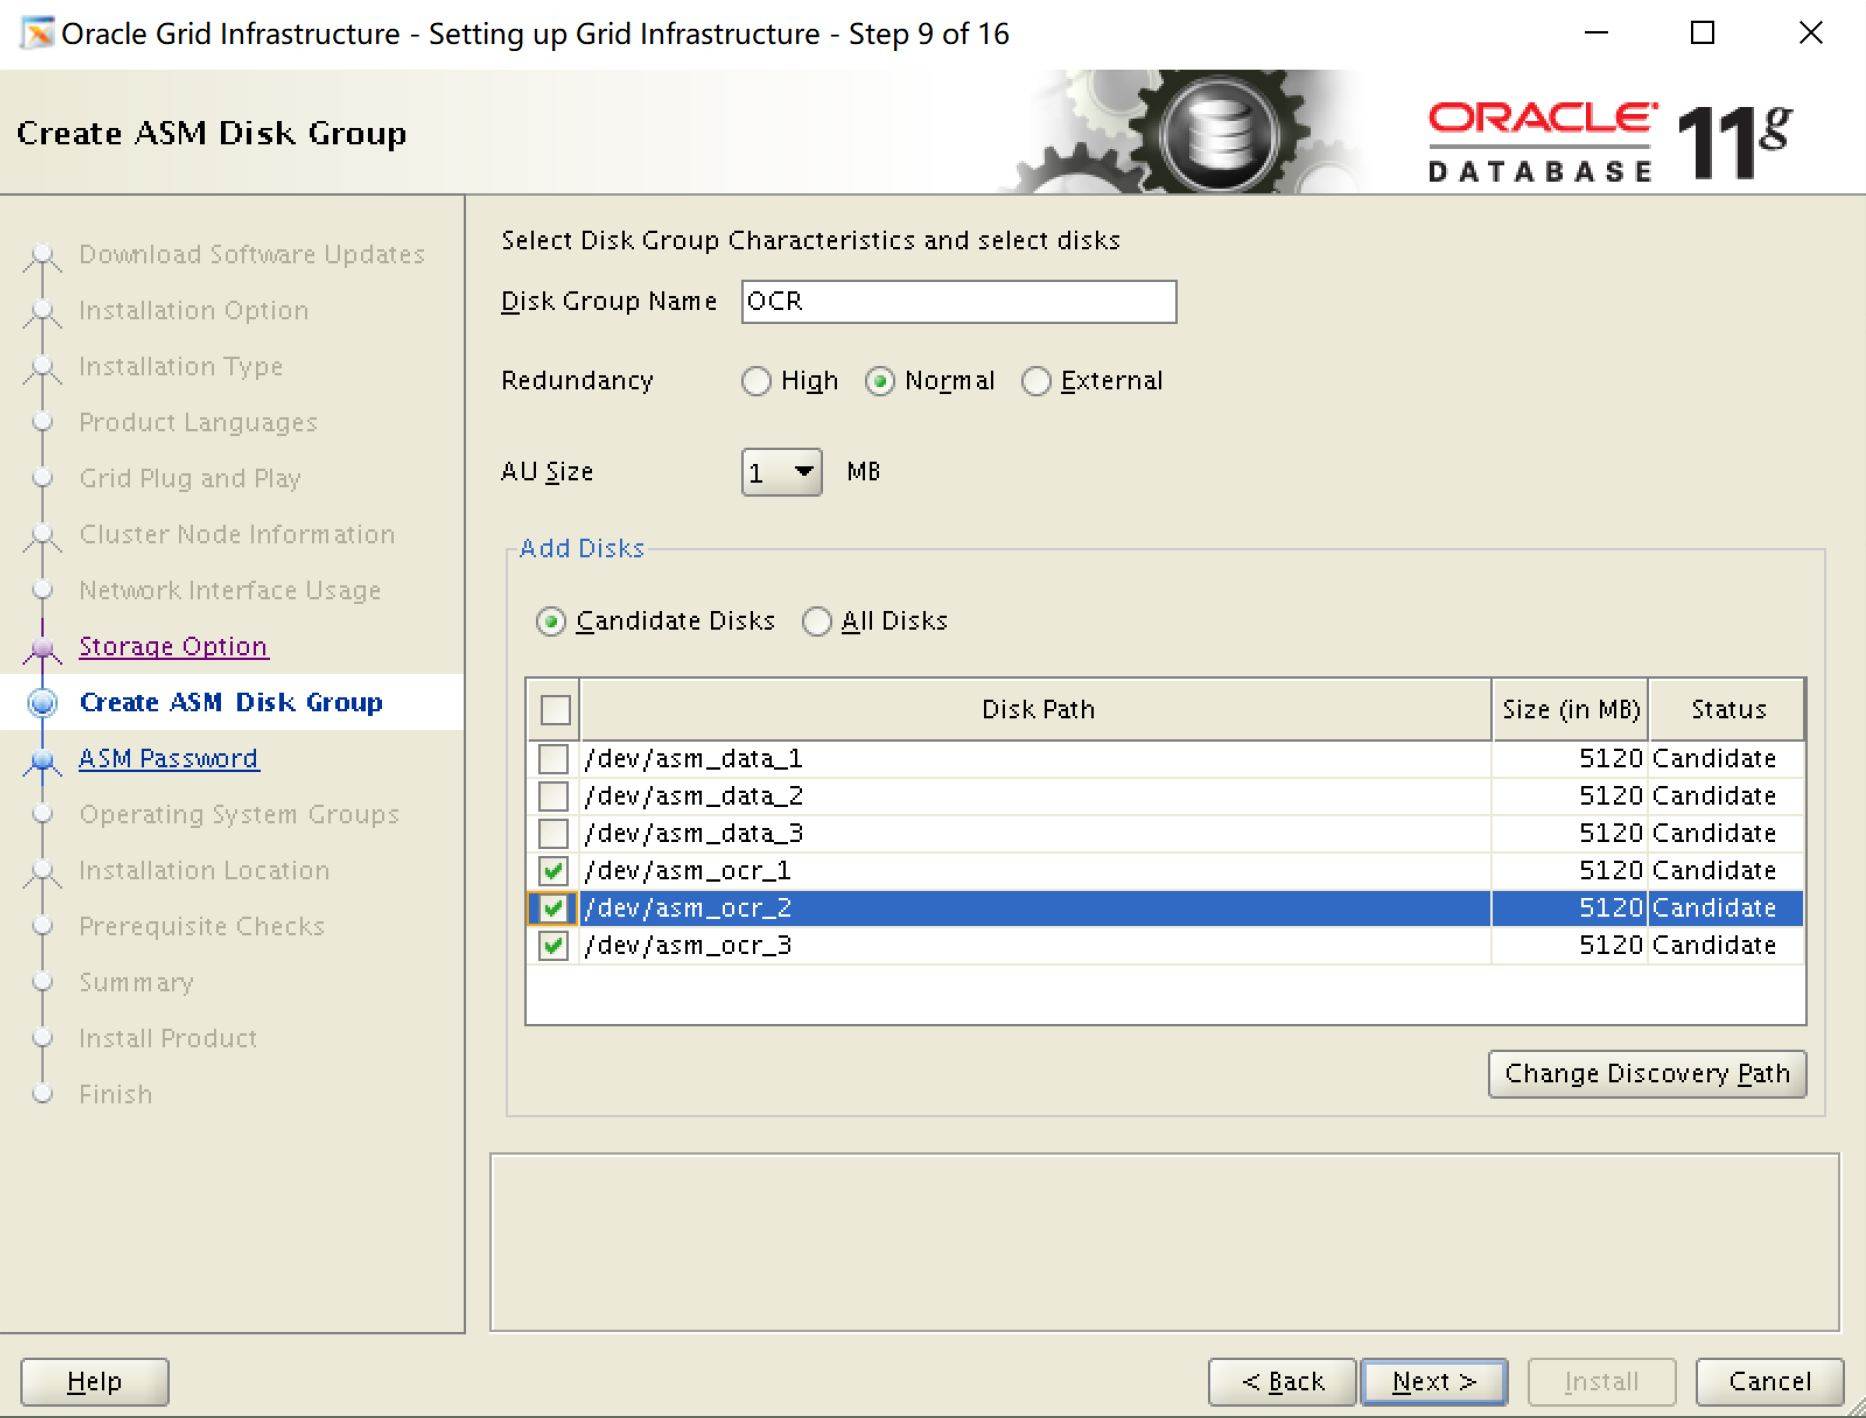This screenshot has width=1866, height=1418.
Task: Minimize the installer window
Action: coord(1597,33)
